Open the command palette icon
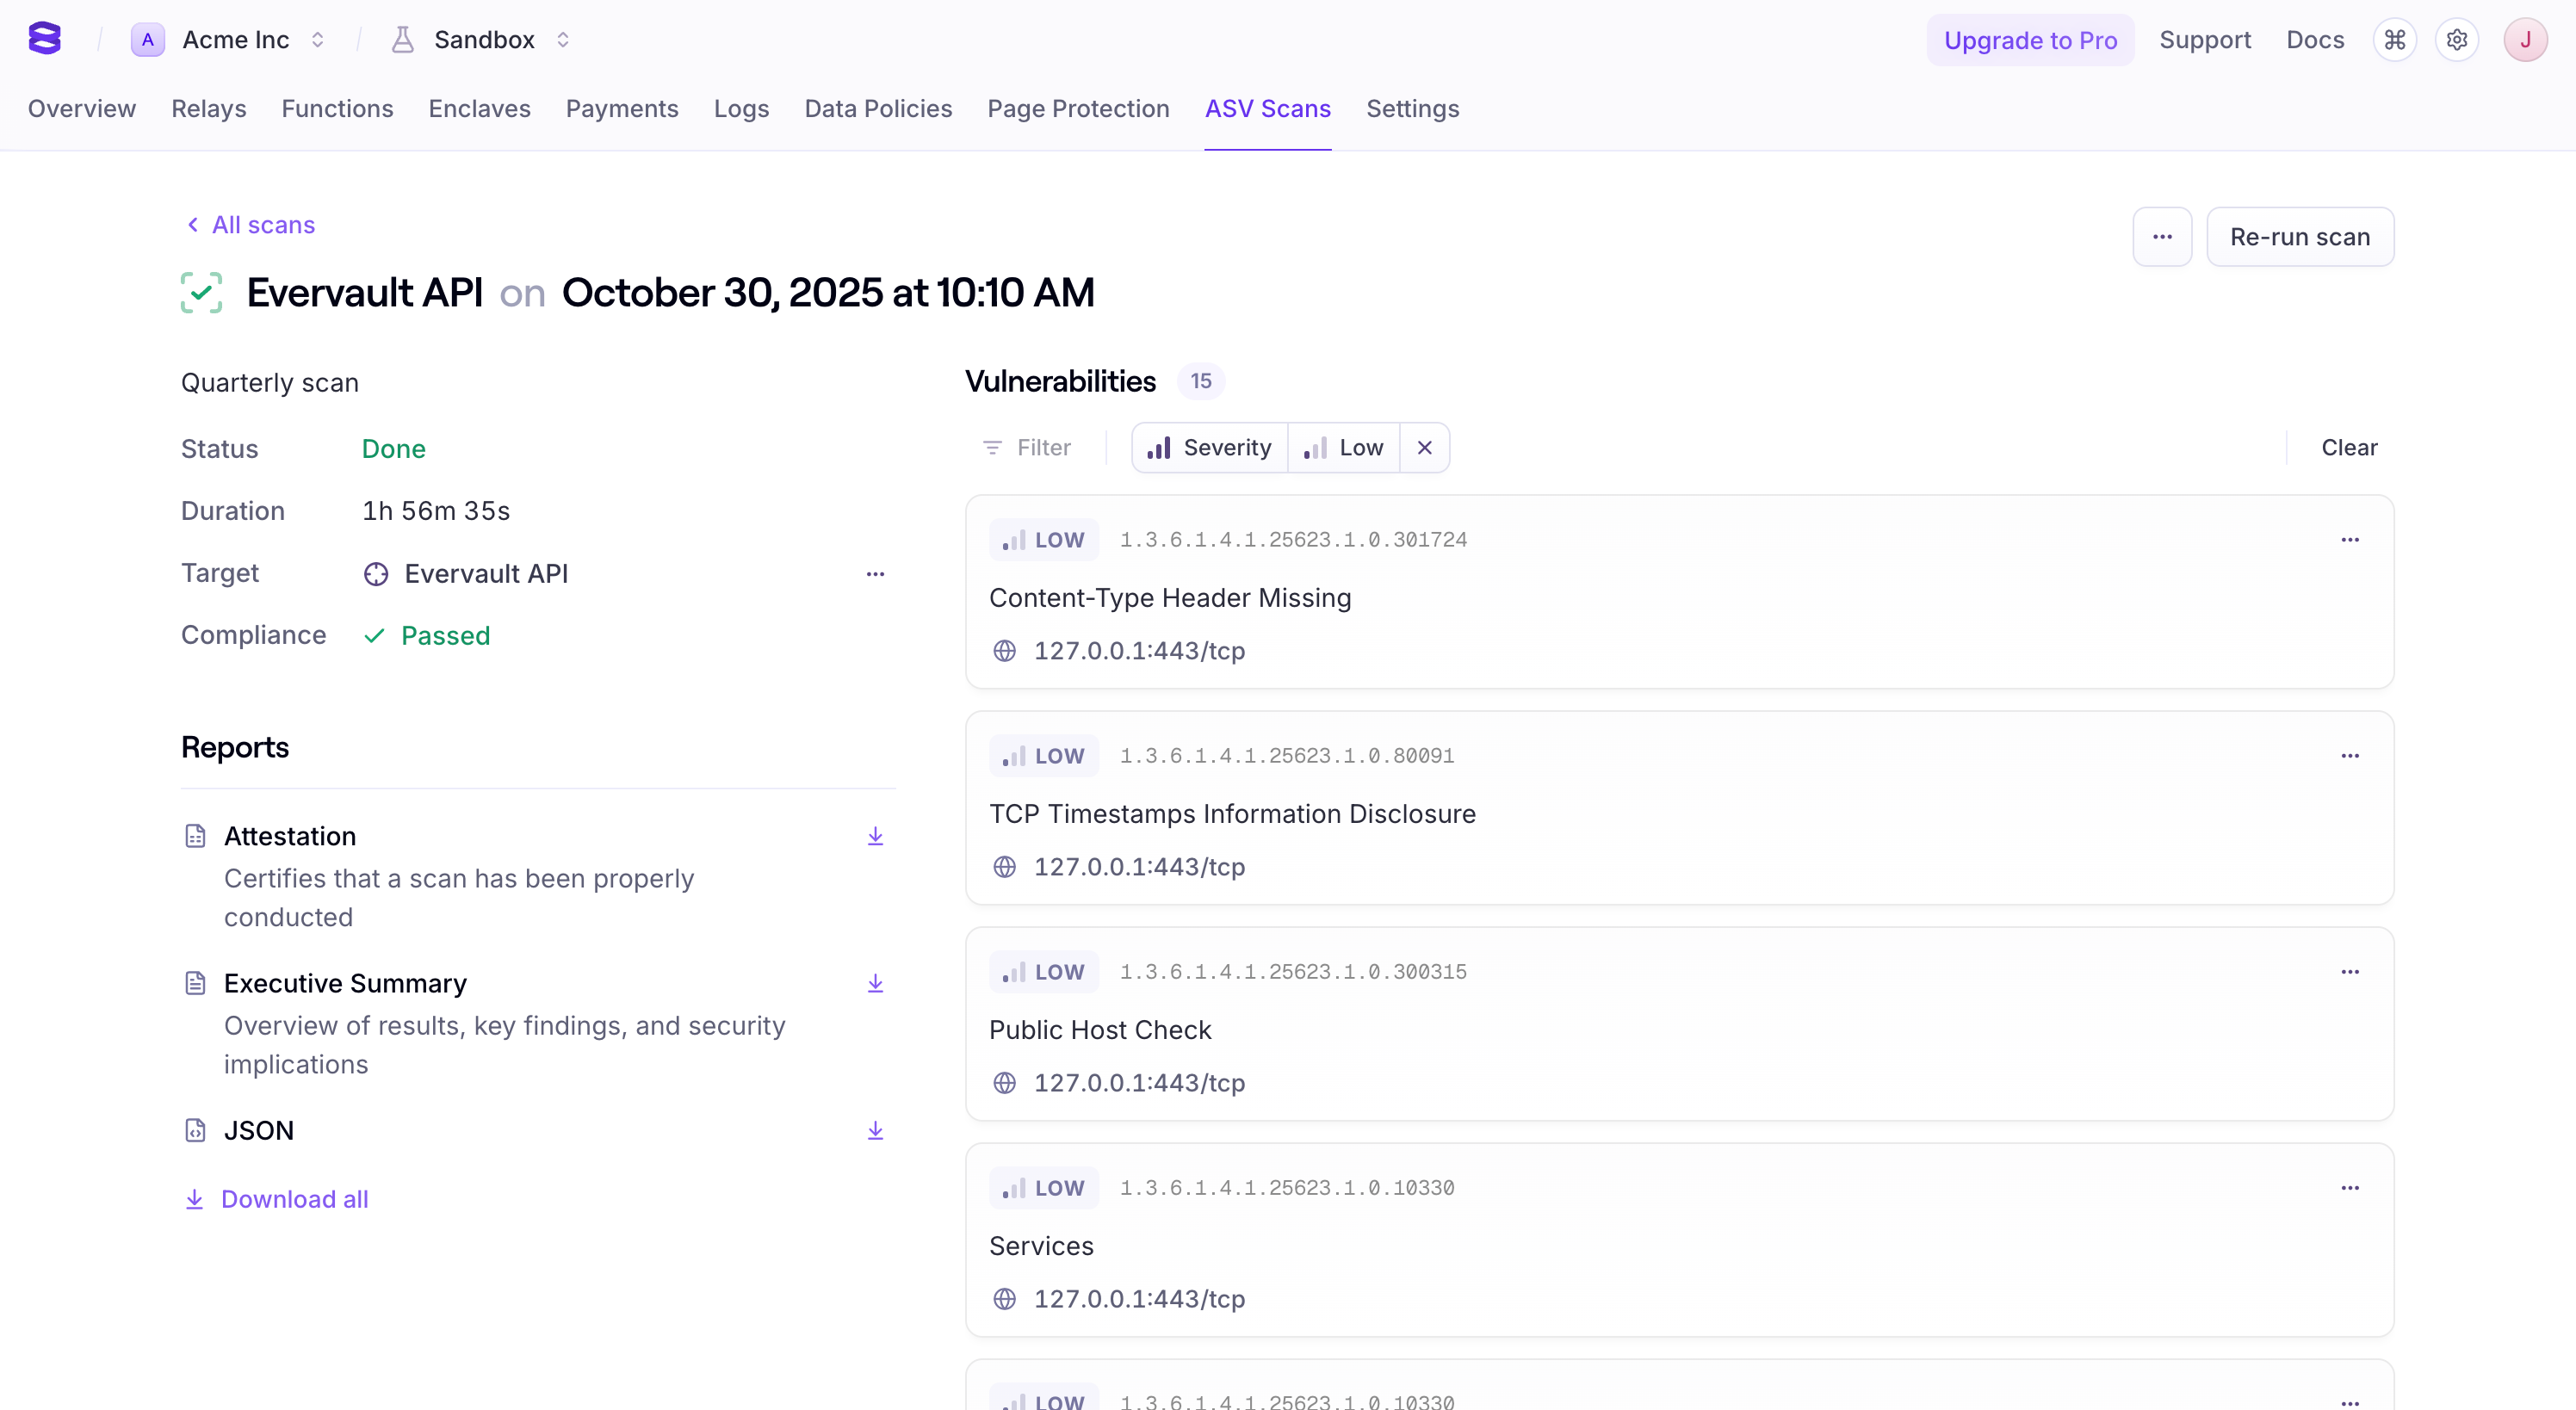The image size is (2576, 1410). [2394, 40]
